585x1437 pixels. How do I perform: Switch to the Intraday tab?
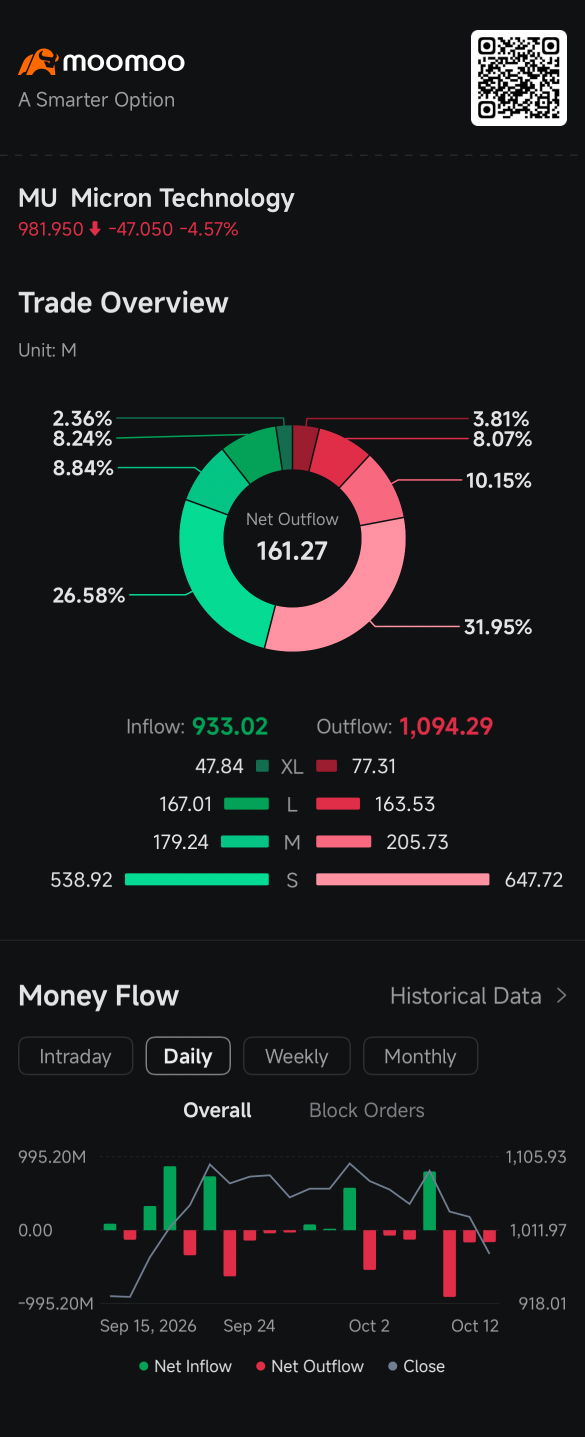point(75,1056)
